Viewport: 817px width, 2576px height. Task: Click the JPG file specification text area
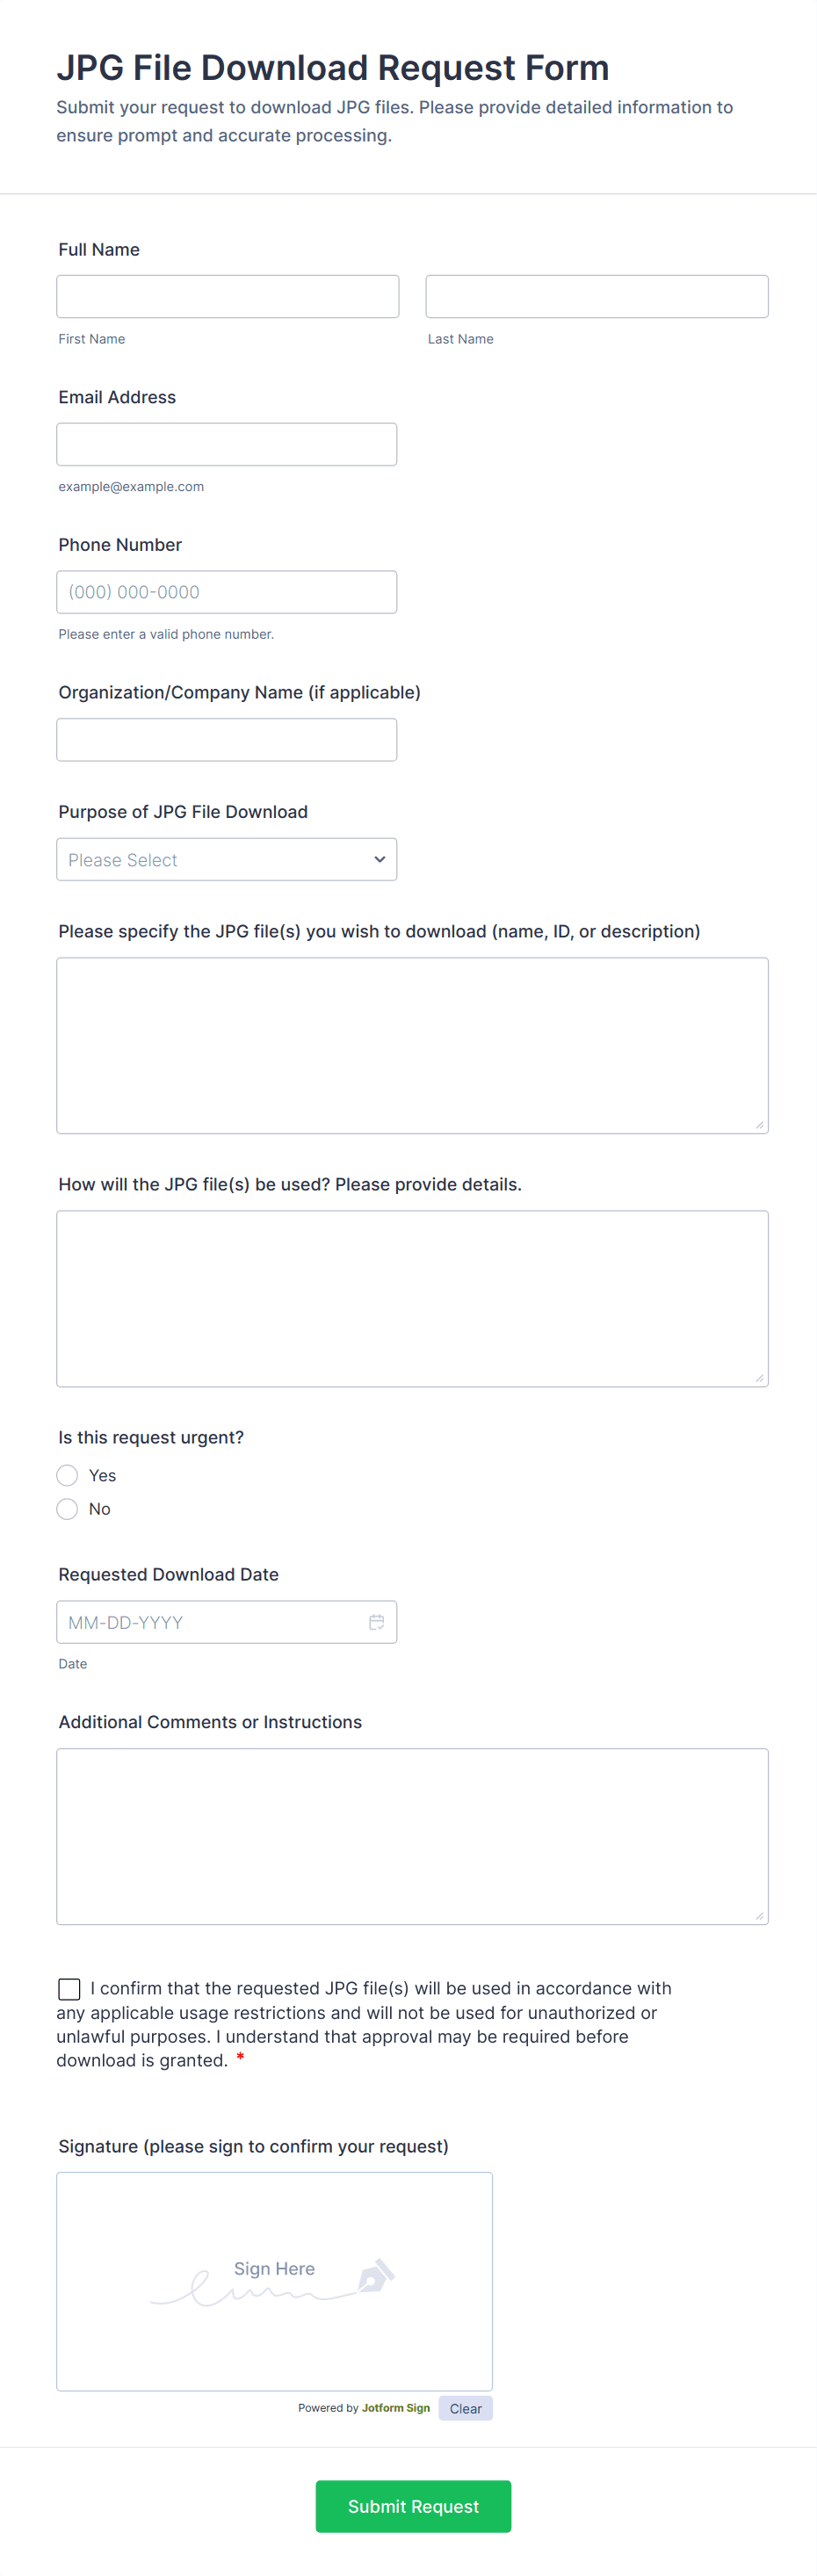click(x=412, y=1045)
